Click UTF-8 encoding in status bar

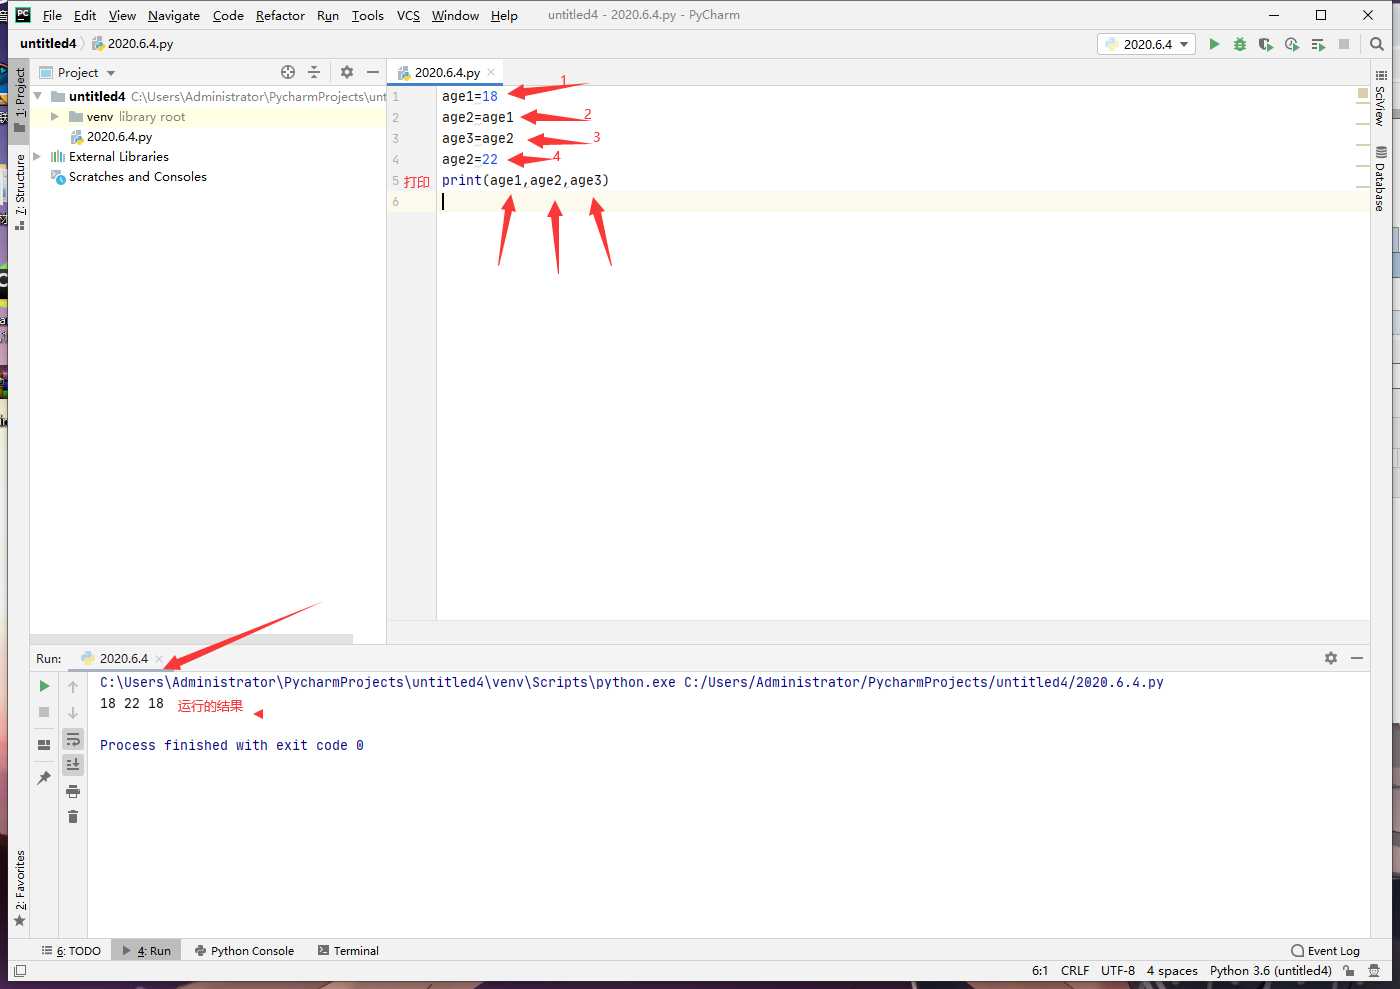[1118, 970]
